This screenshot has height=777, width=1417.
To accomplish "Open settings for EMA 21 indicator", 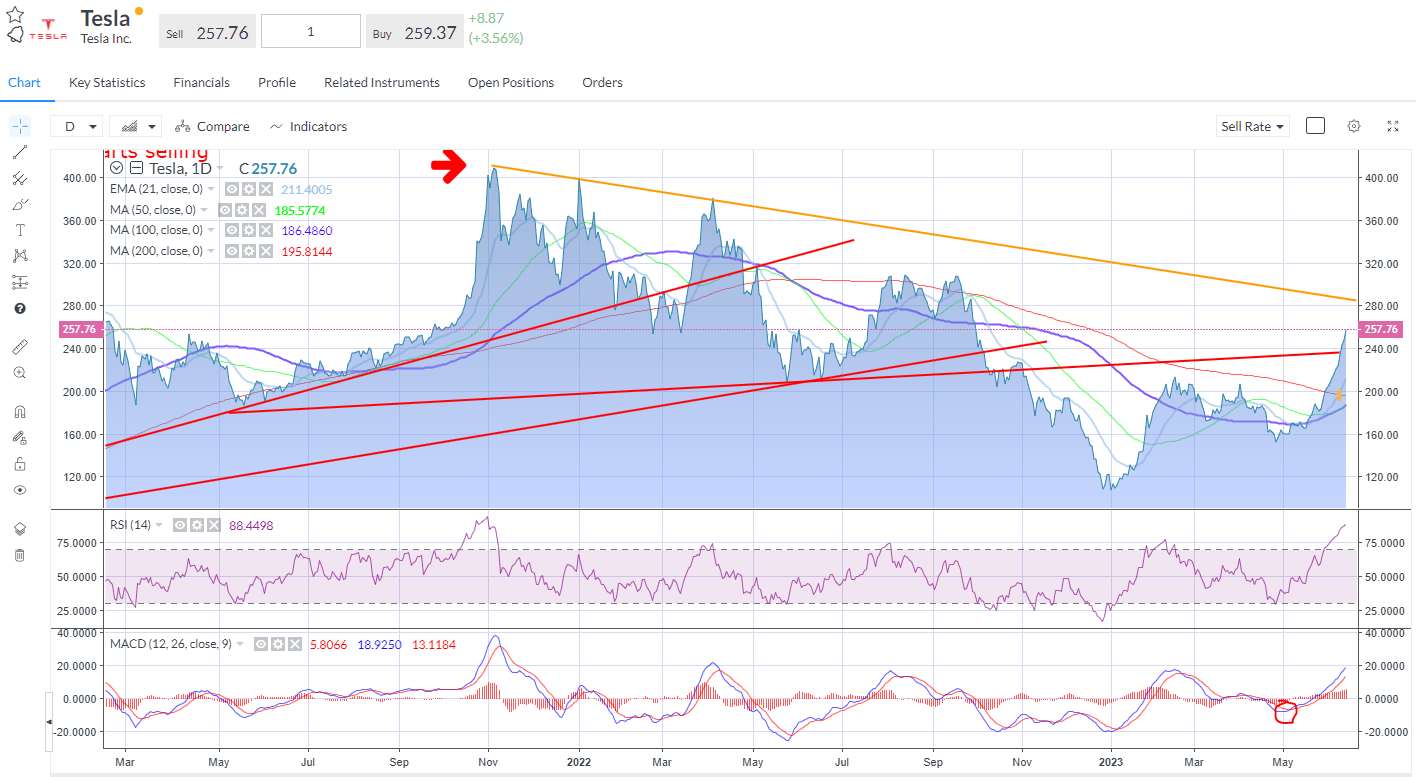I will (249, 189).
